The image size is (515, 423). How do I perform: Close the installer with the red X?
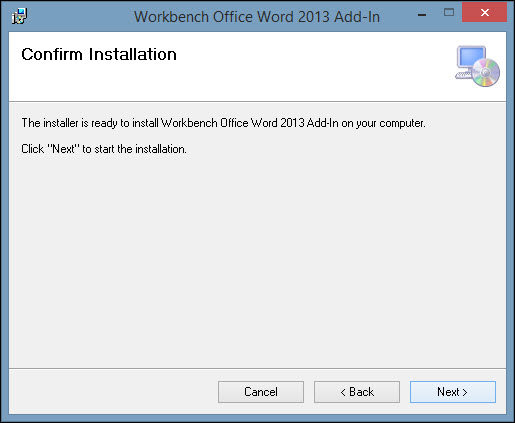pyautogui.click(x=484, y=13)
